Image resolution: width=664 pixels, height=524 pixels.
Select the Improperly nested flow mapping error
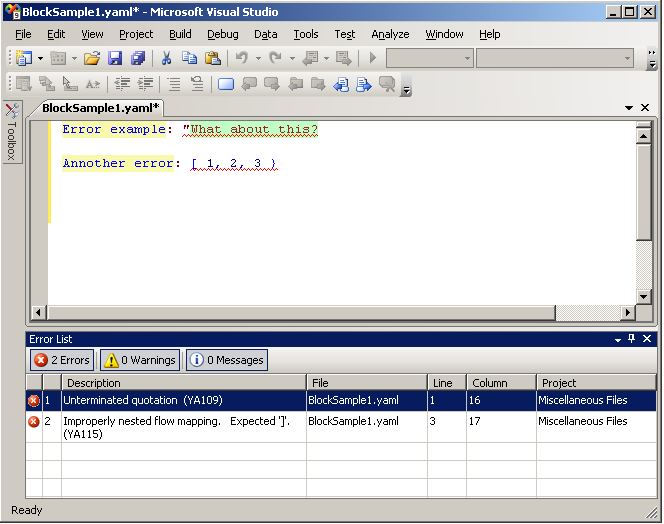(x=341, y=427)
